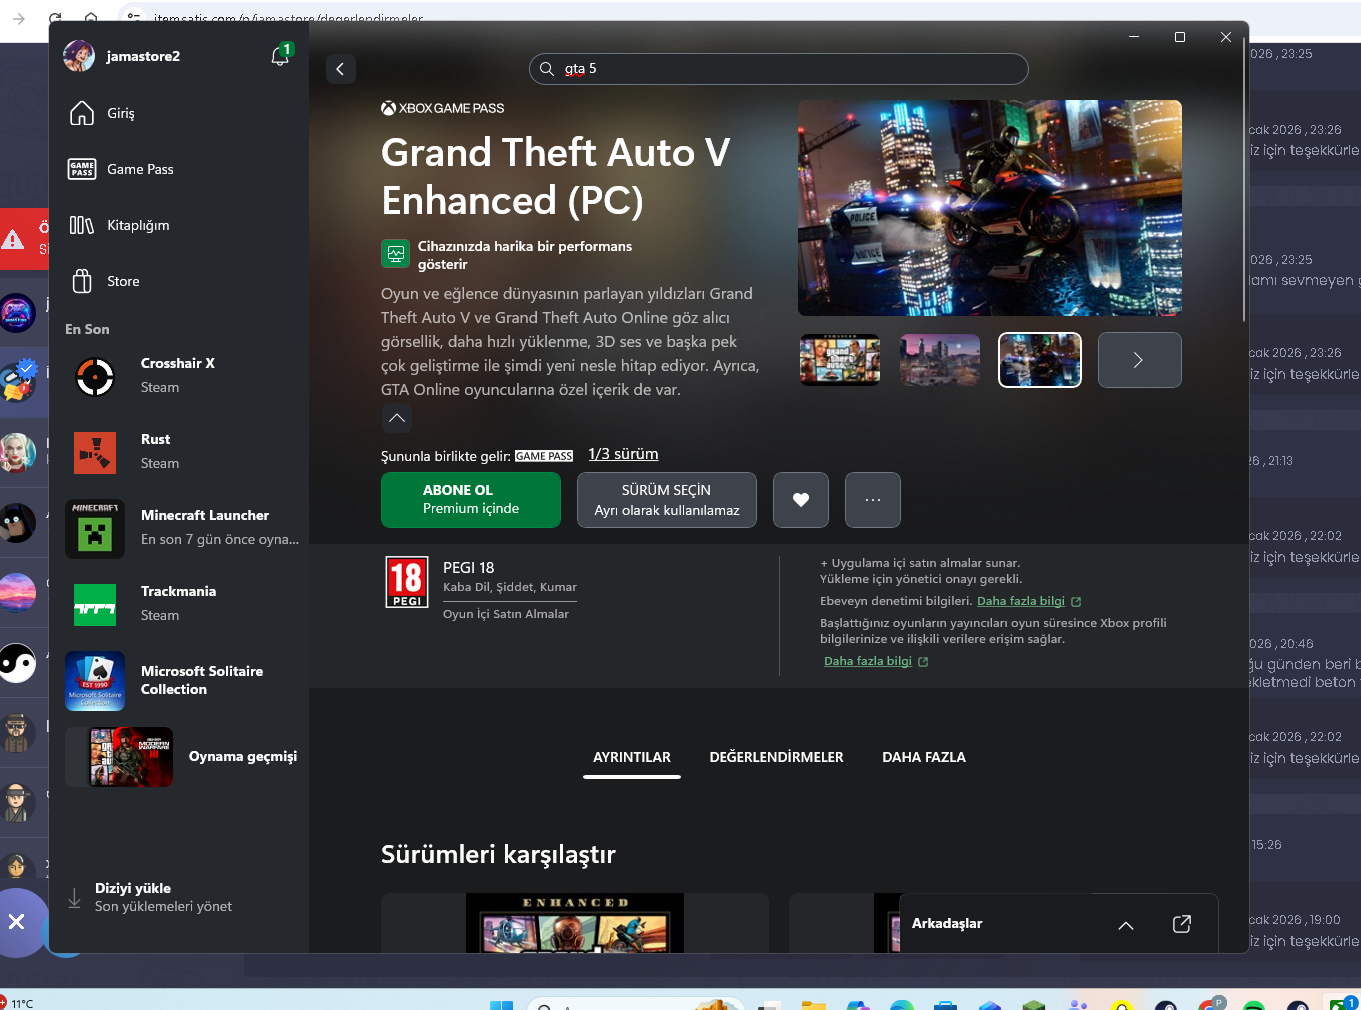Click the Xbox app vertical scrollbar
Screen dimensions: 1361x1010
click(1244, 180)
